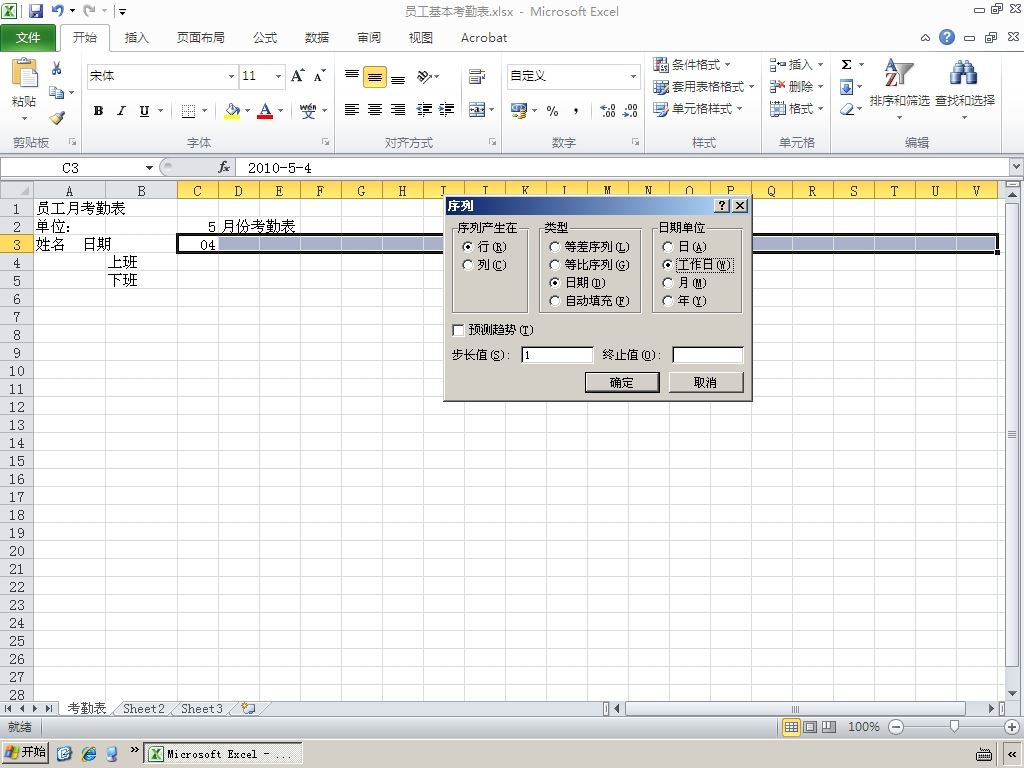1024x768 pixels.
Task: Select 月 (Month) date unit radio
Action: tap(667, 283)
